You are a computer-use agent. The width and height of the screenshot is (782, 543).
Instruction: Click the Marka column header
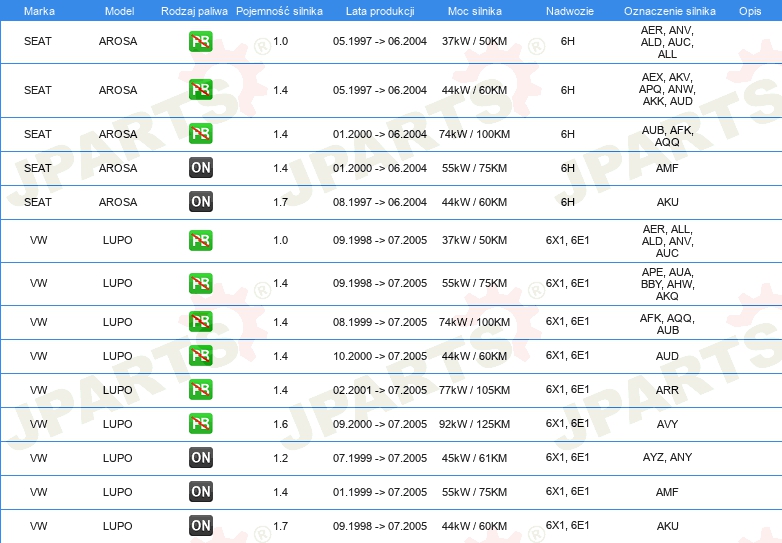(x=39, y=11)
